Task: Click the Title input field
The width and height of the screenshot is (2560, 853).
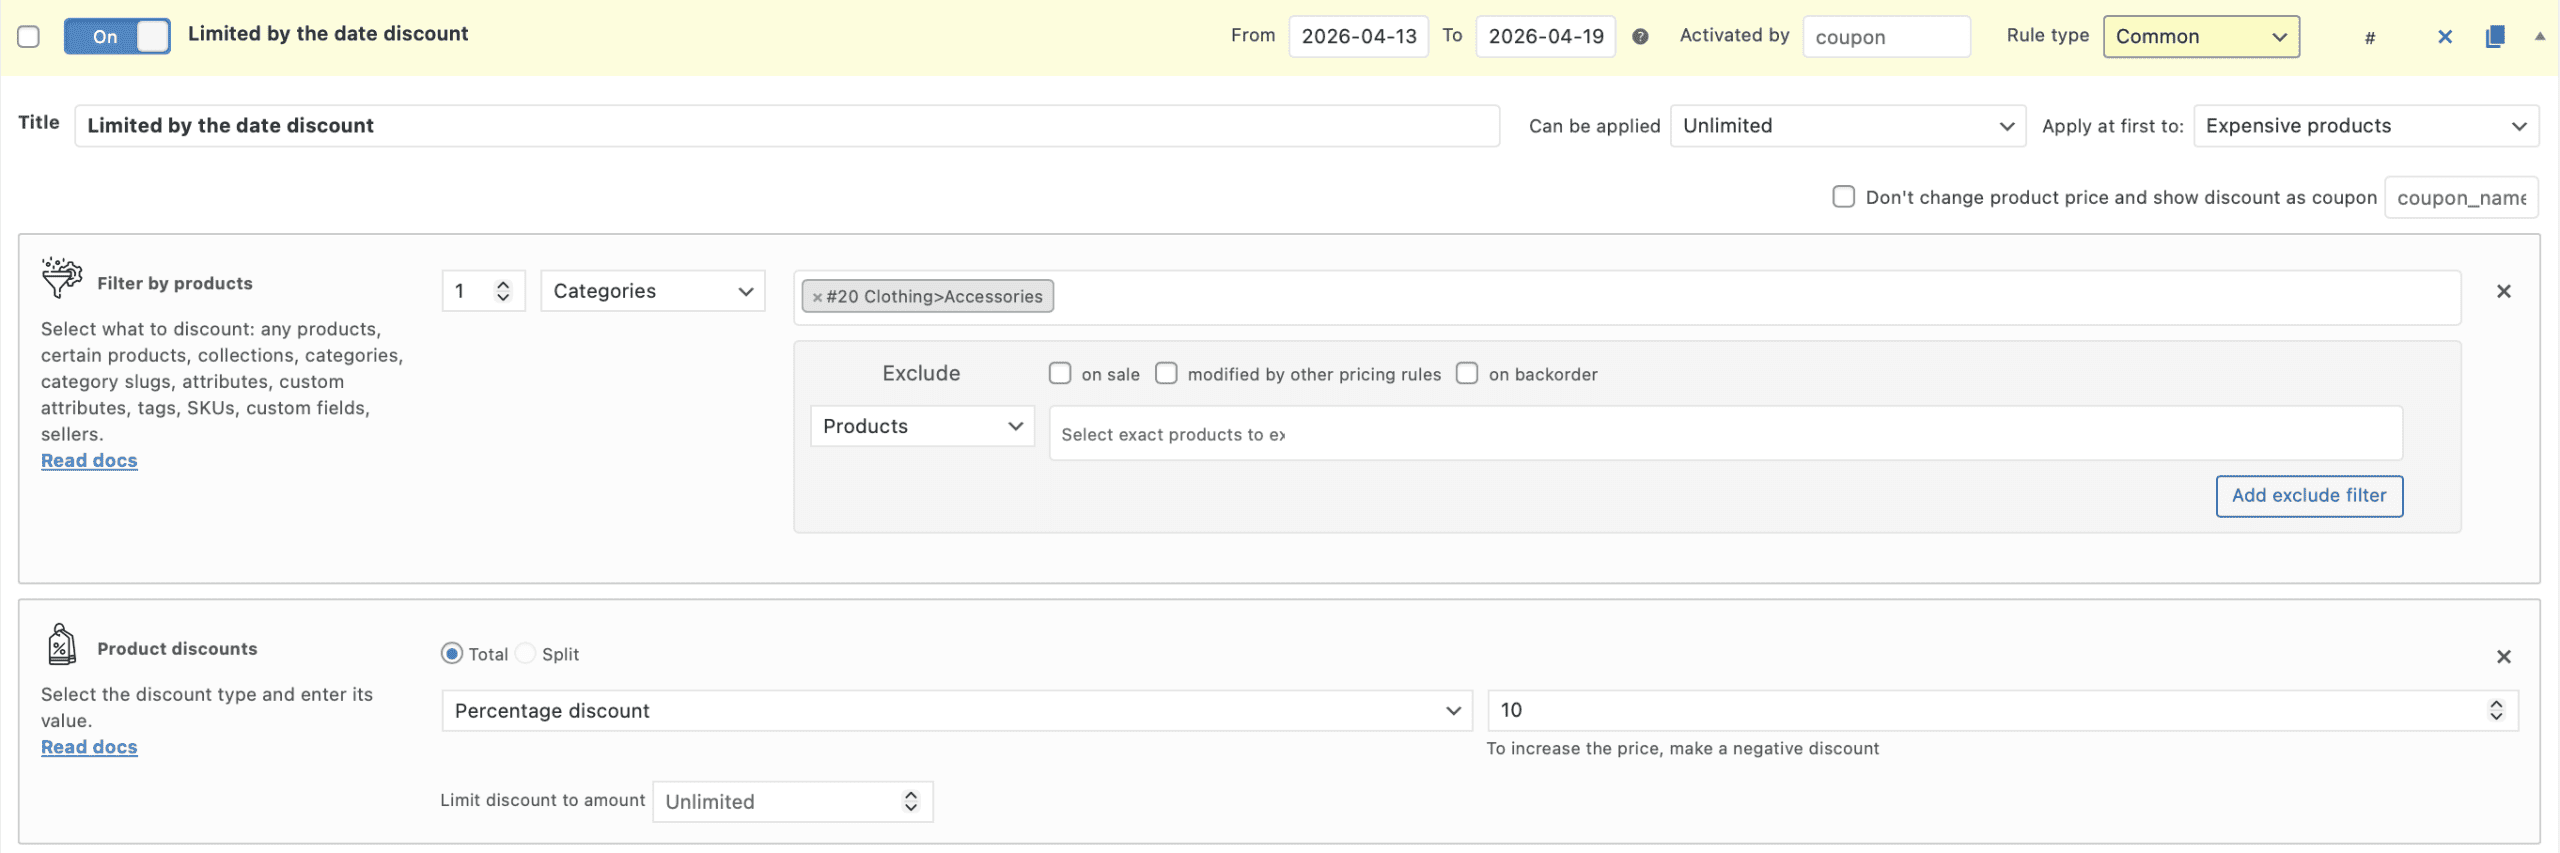Action: 786,126
